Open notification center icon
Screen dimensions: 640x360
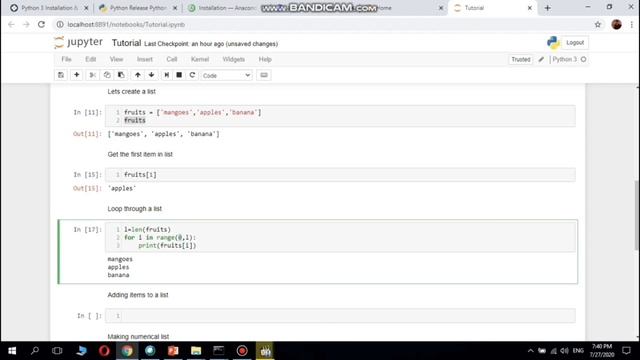[627, 351]
